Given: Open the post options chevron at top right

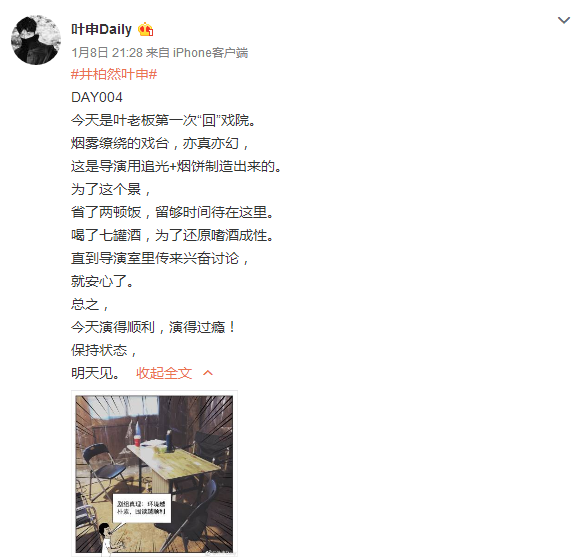Looking at the screenshot, I should tap(563, 20).
